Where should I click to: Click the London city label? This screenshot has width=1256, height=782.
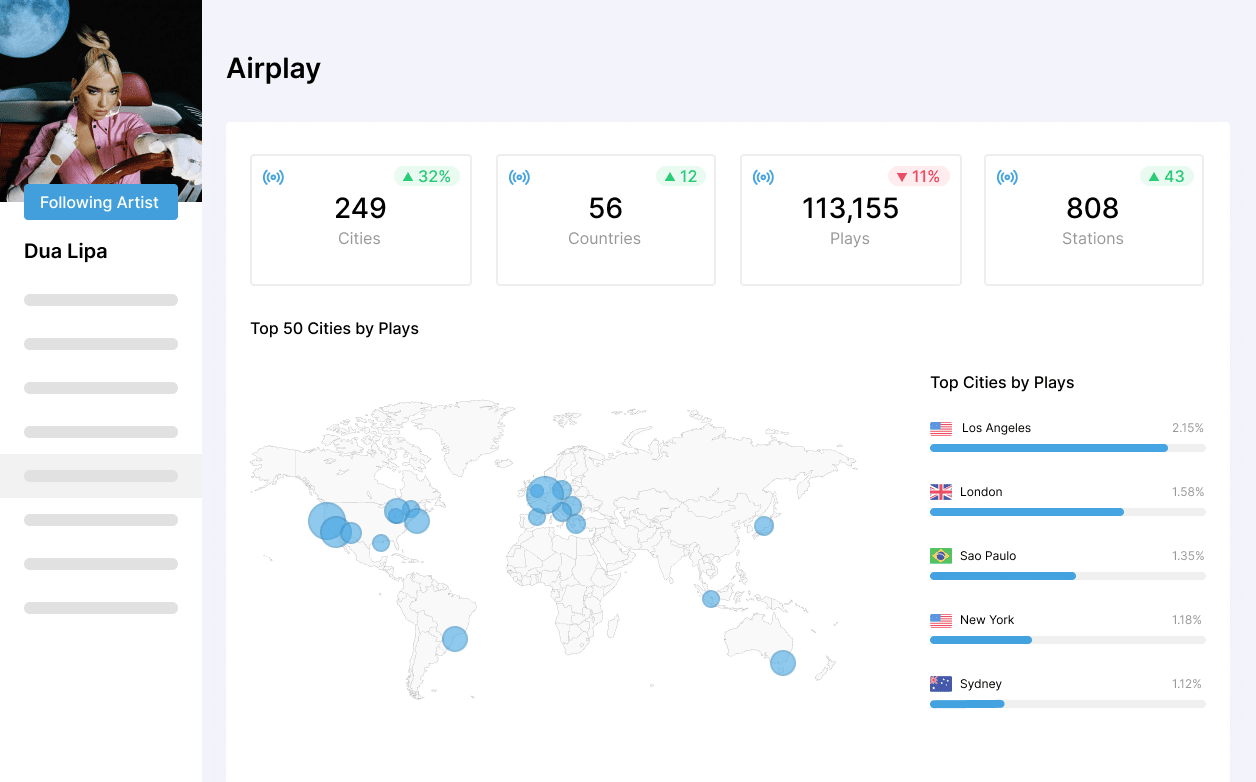click(x=981, y=492)
